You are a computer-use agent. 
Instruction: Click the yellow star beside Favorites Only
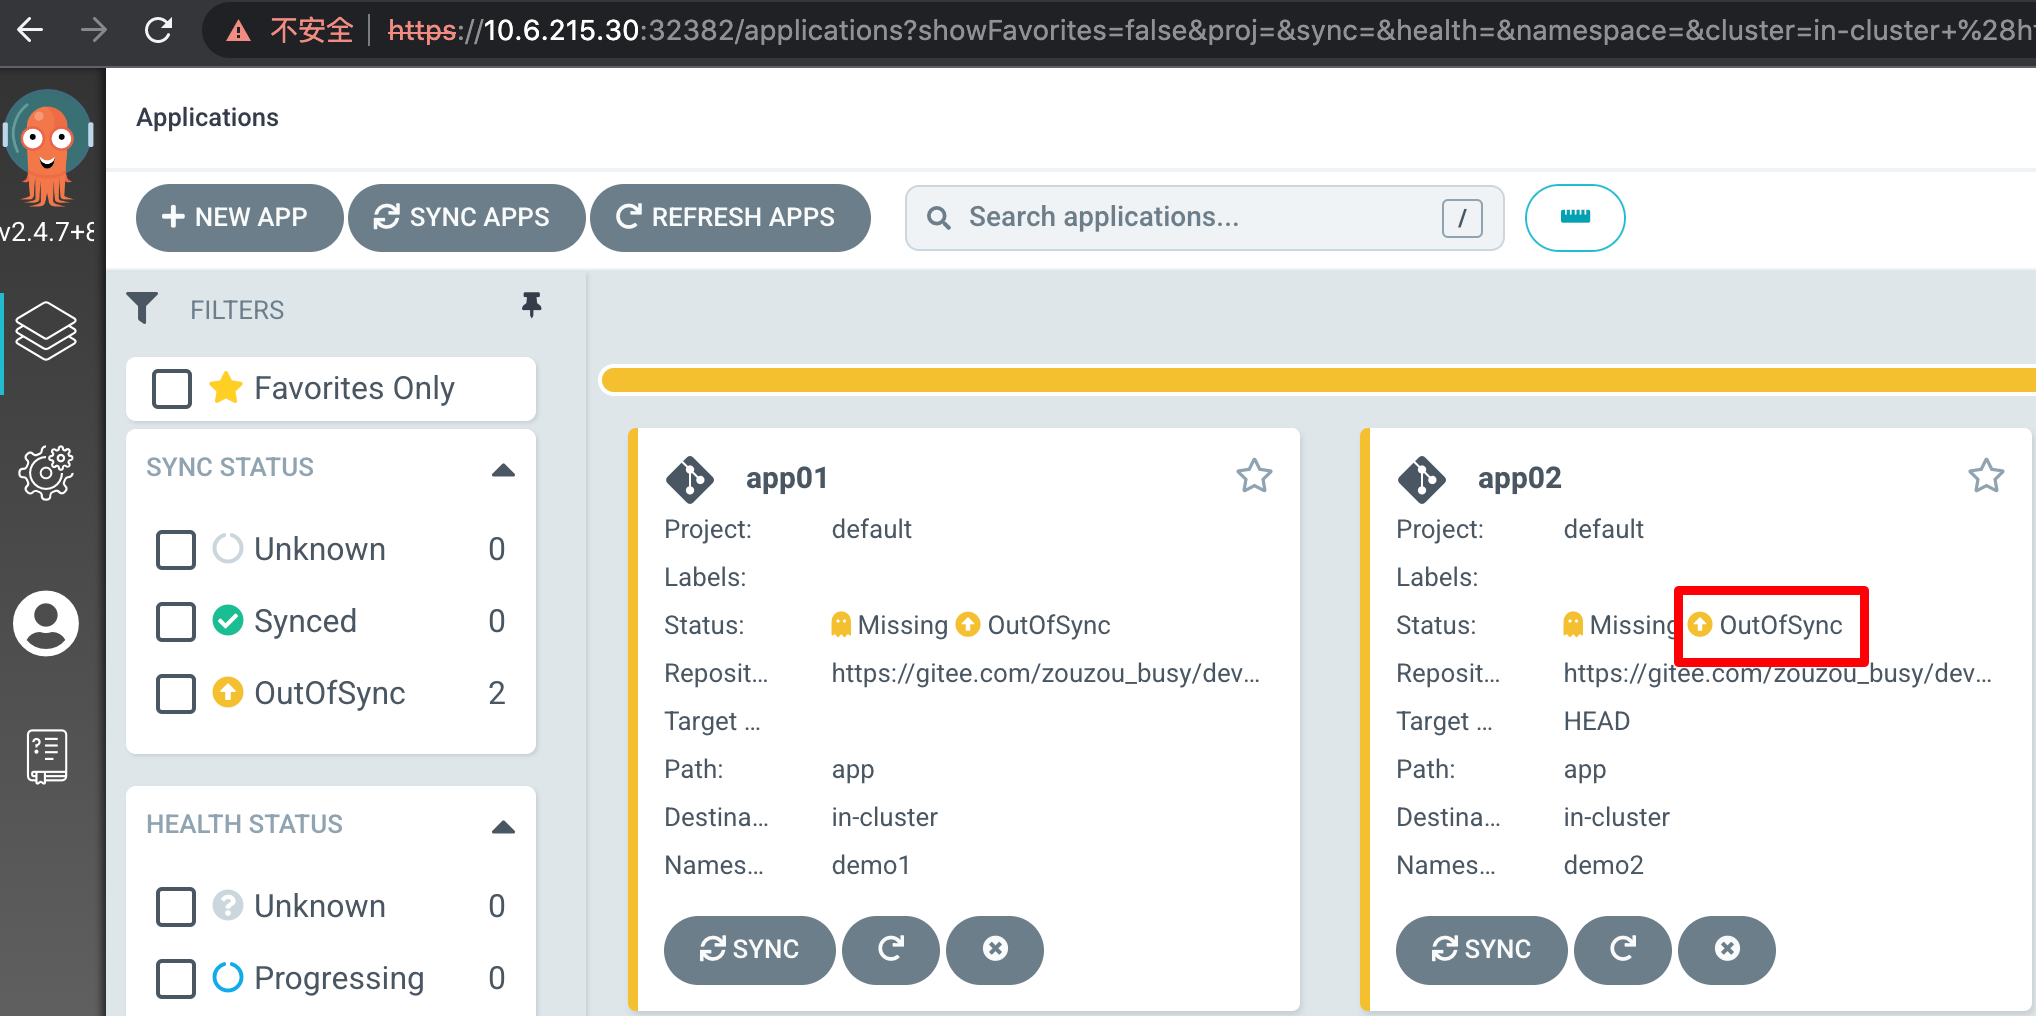pyautogui.click(x=226, y=387)
